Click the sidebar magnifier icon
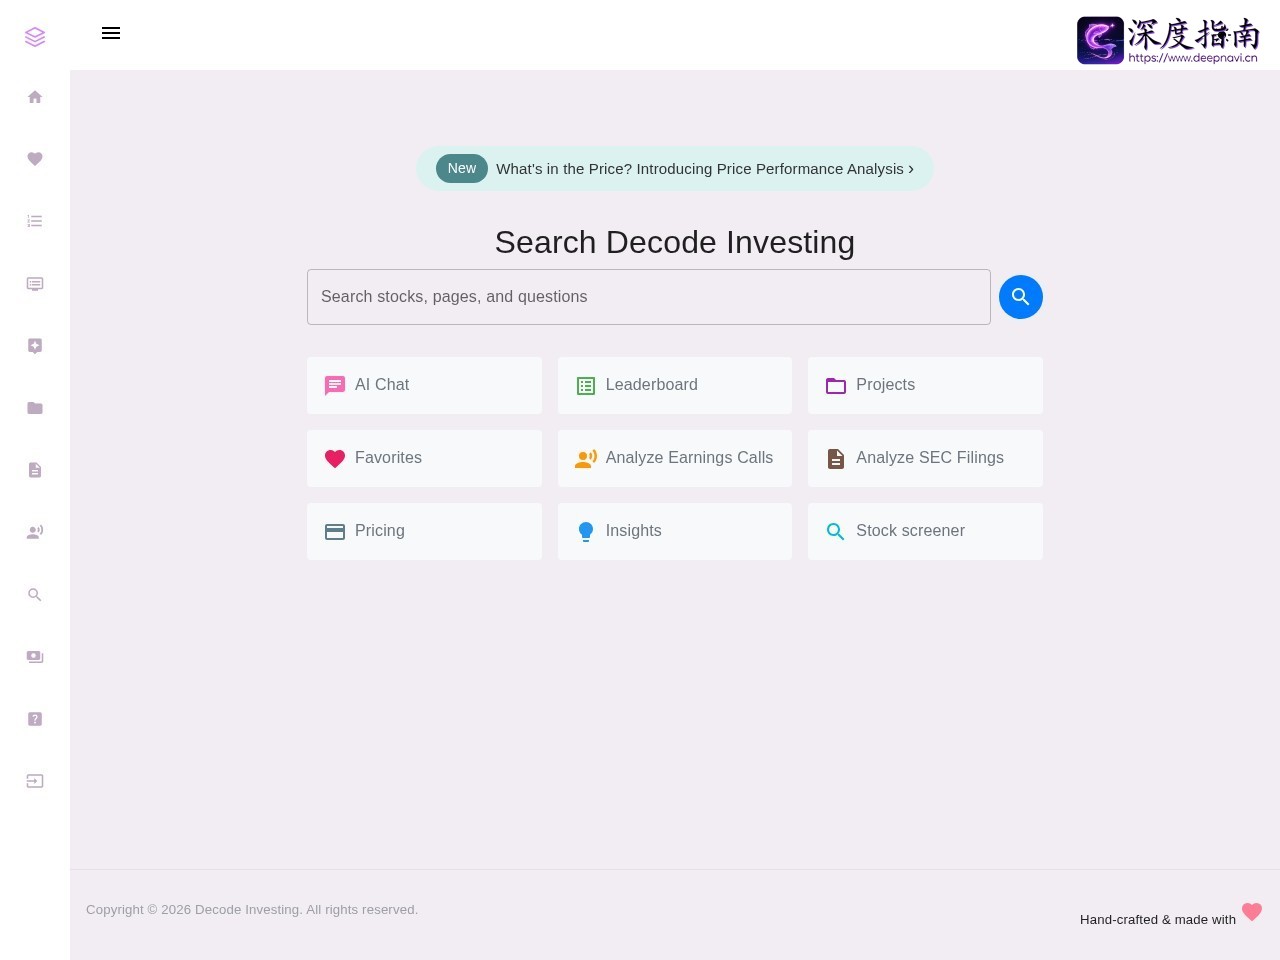The width and height of the screenshot is (1280, 960). [35, 595]
